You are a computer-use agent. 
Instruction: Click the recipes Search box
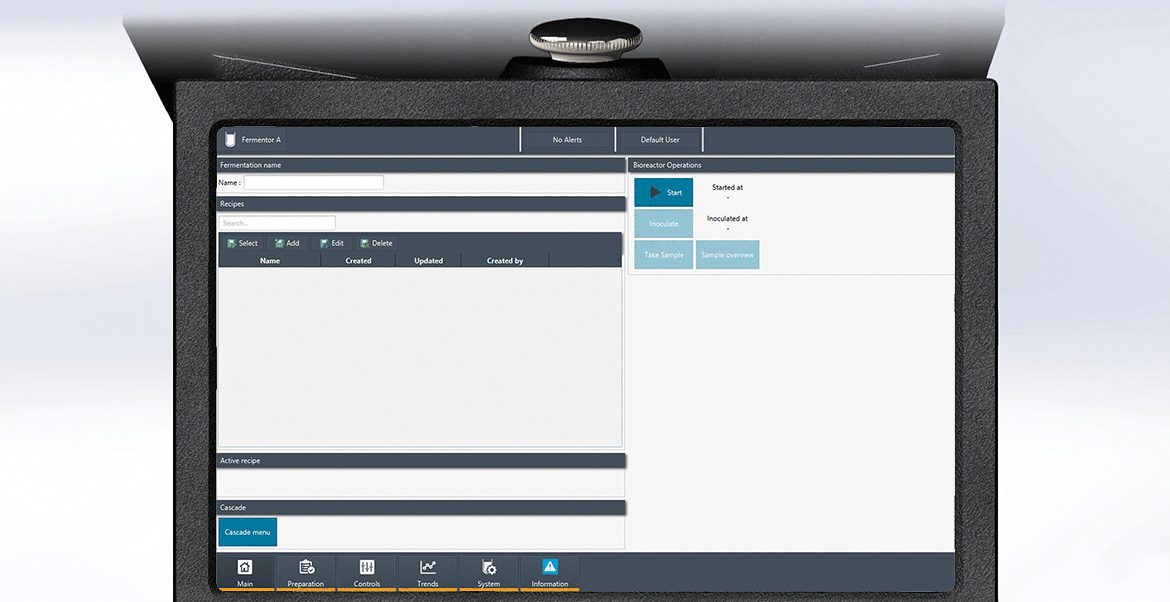277,223
